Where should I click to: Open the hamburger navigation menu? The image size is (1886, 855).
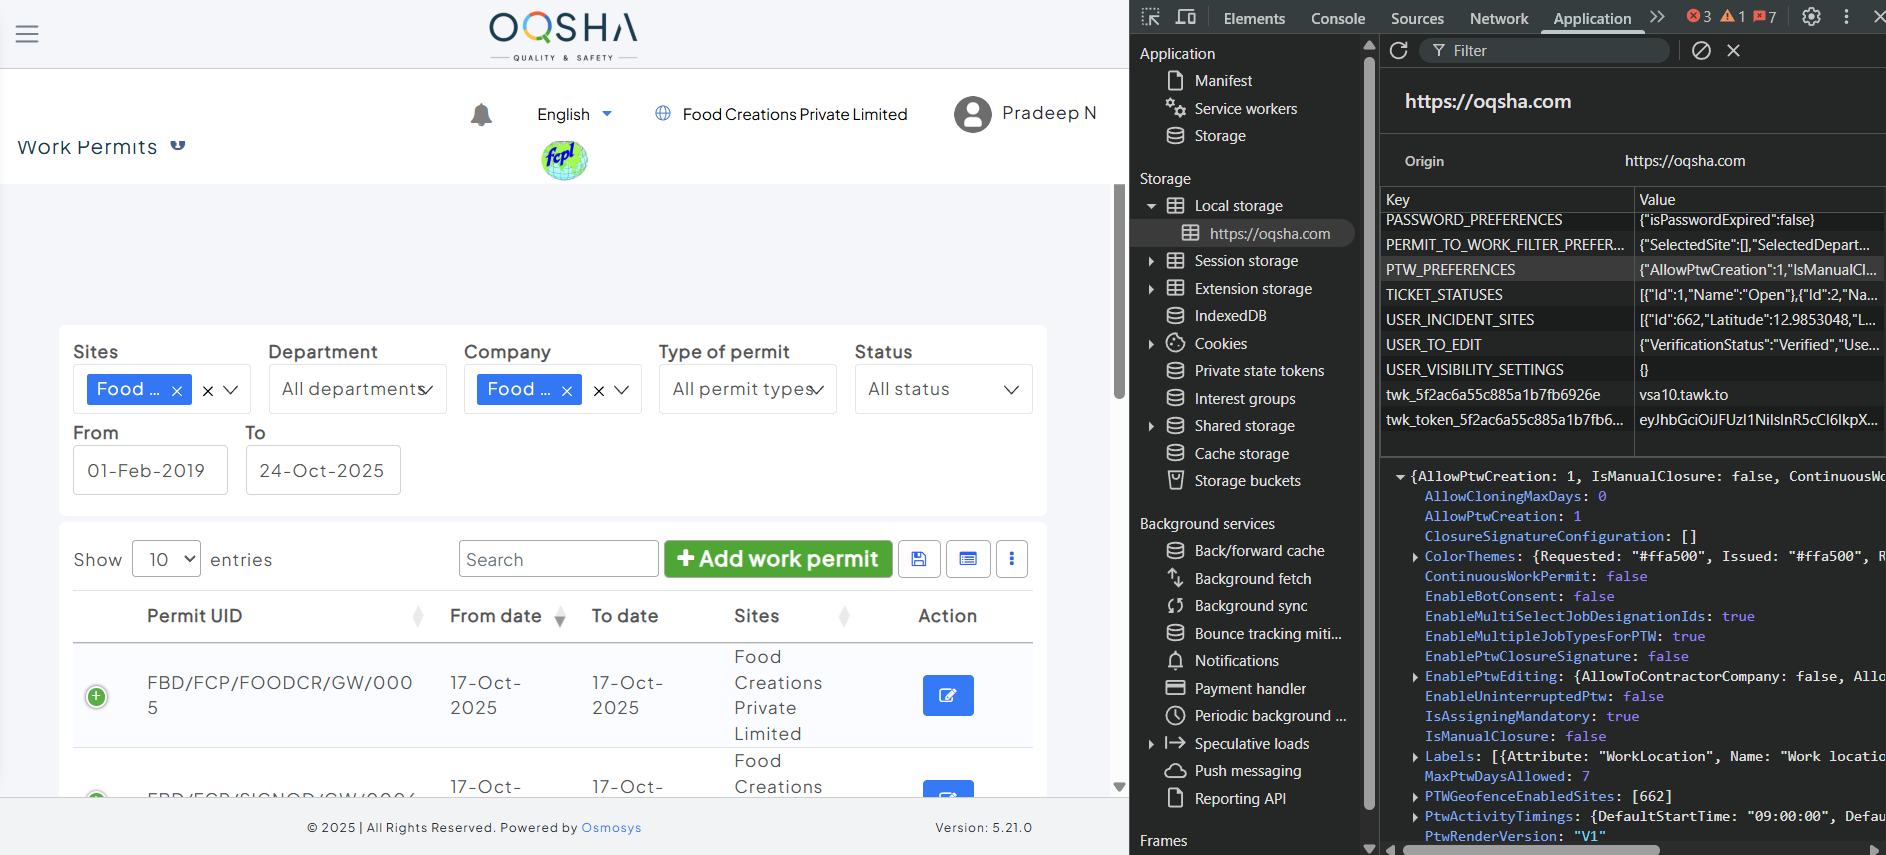27,34
